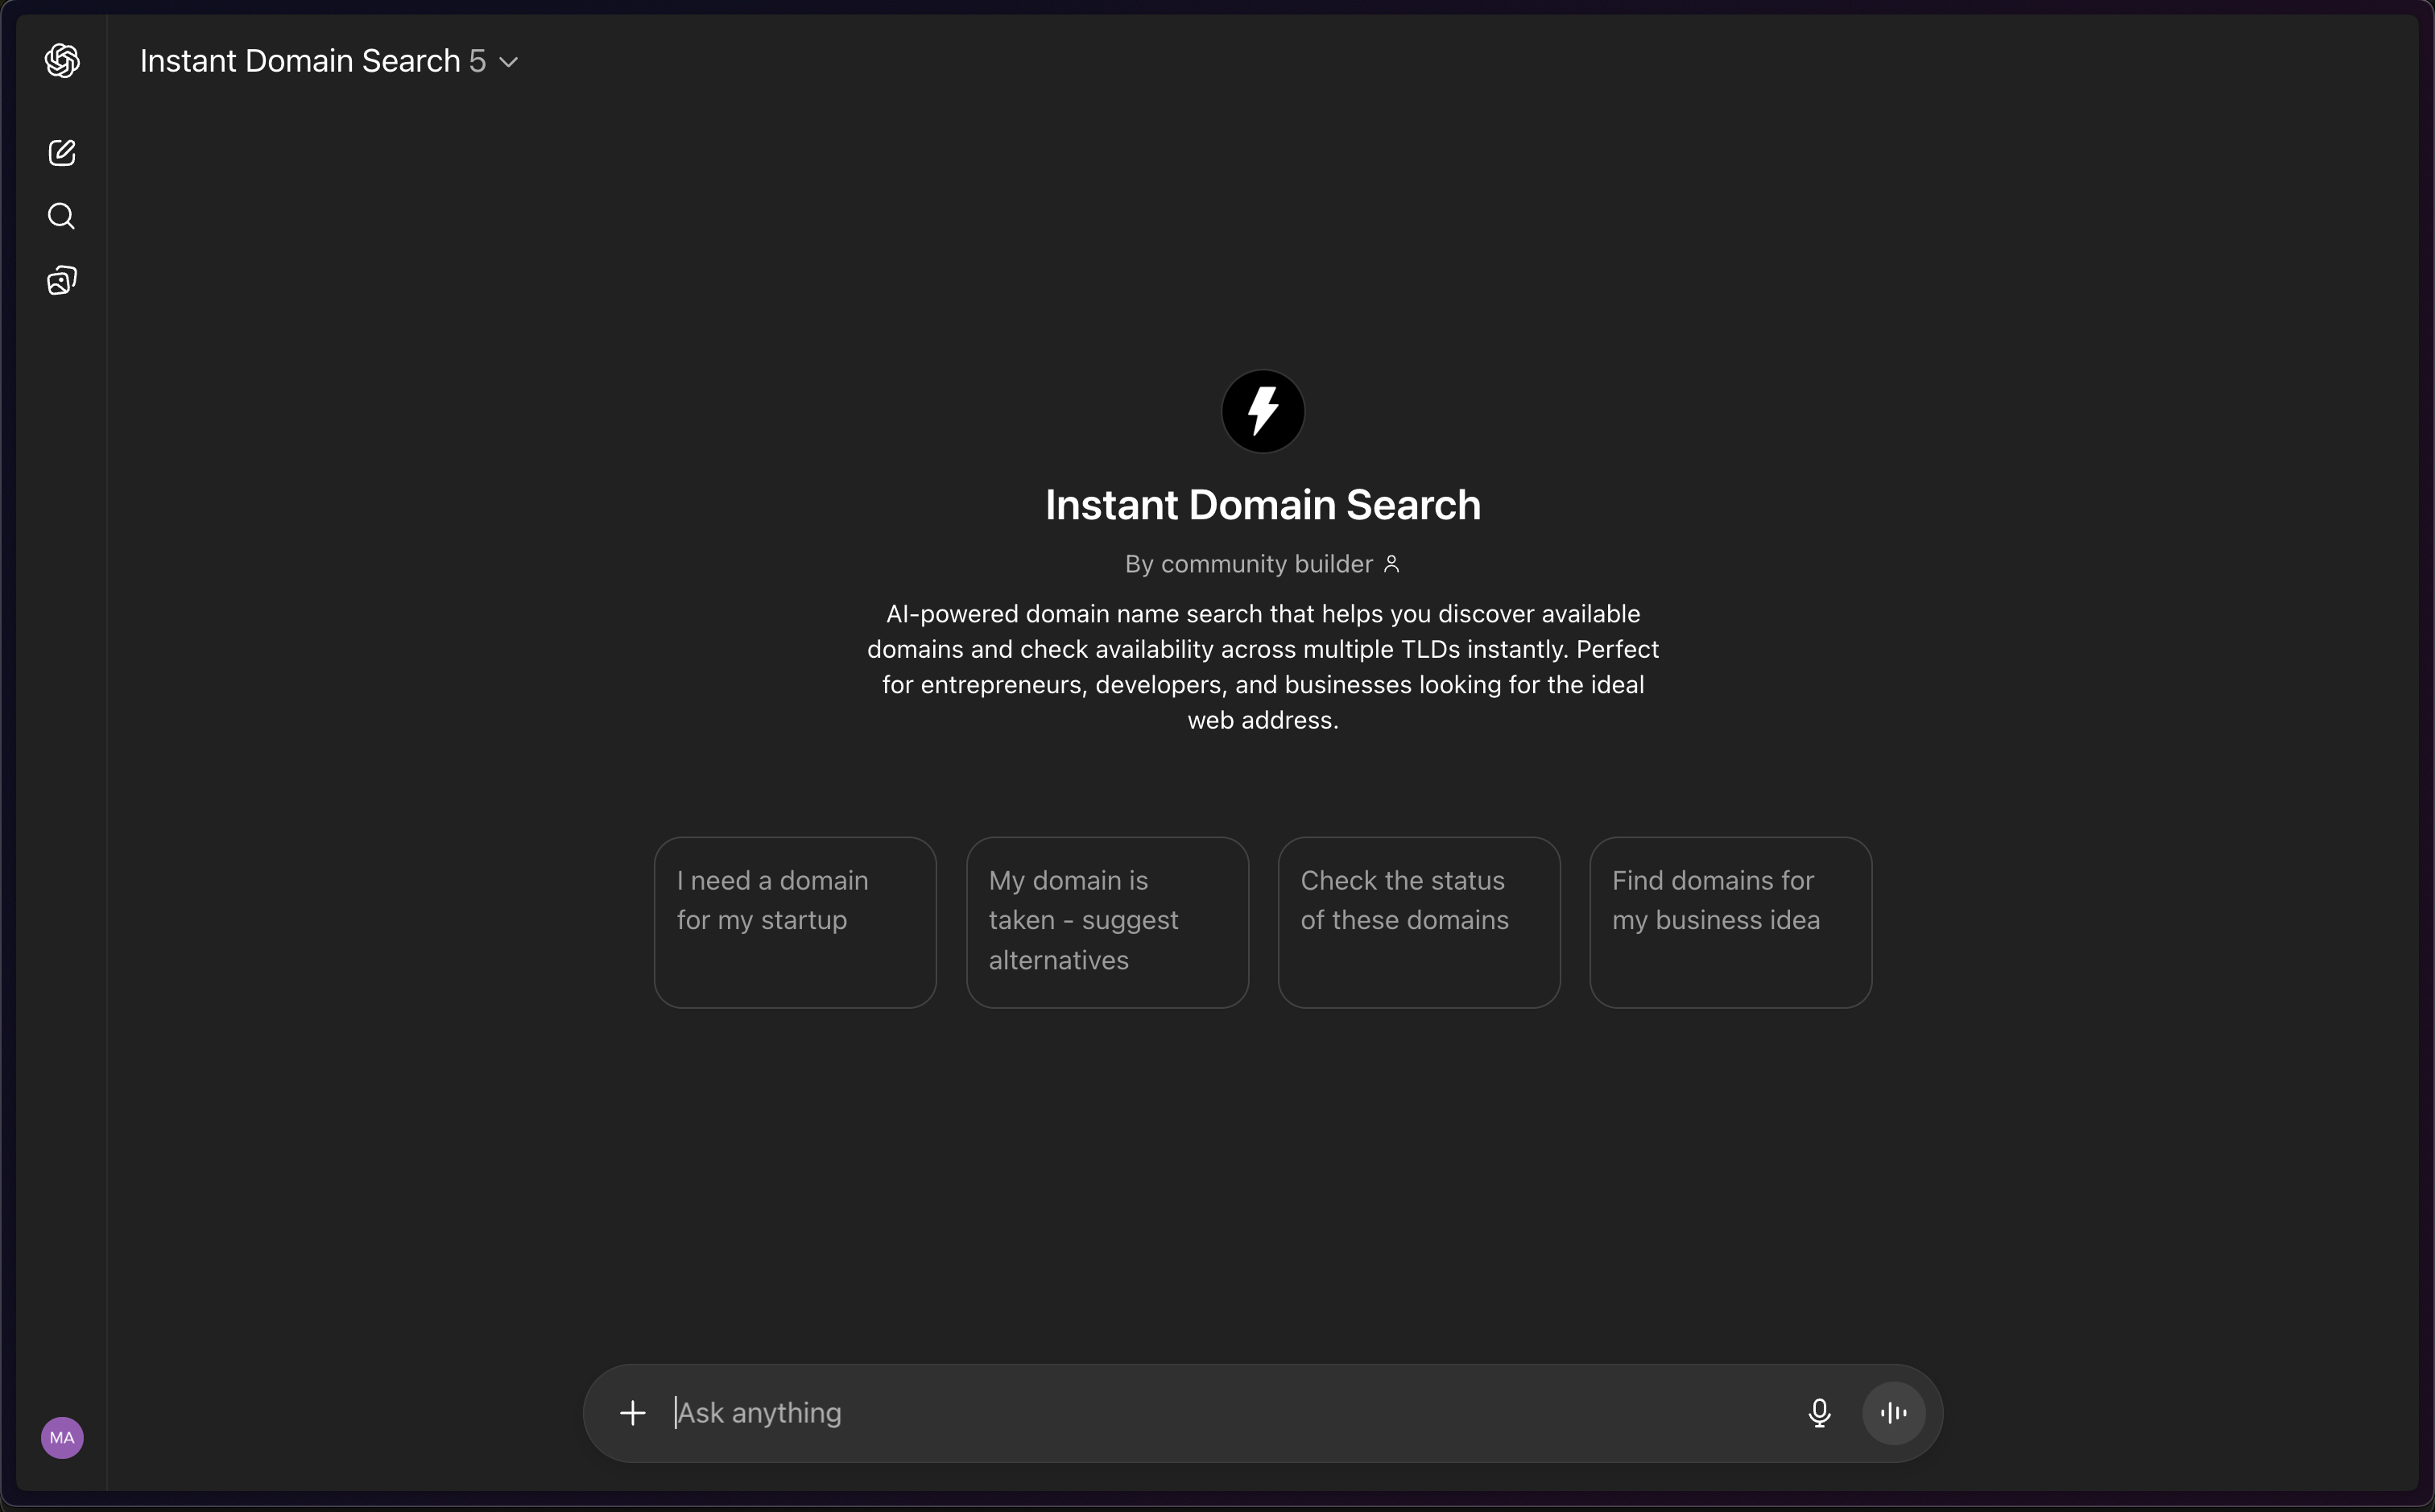Start a new chat with the compose icon
Image resolution: width=2435 pixels, height=1512 pixels.
click(x=62, y=152)
